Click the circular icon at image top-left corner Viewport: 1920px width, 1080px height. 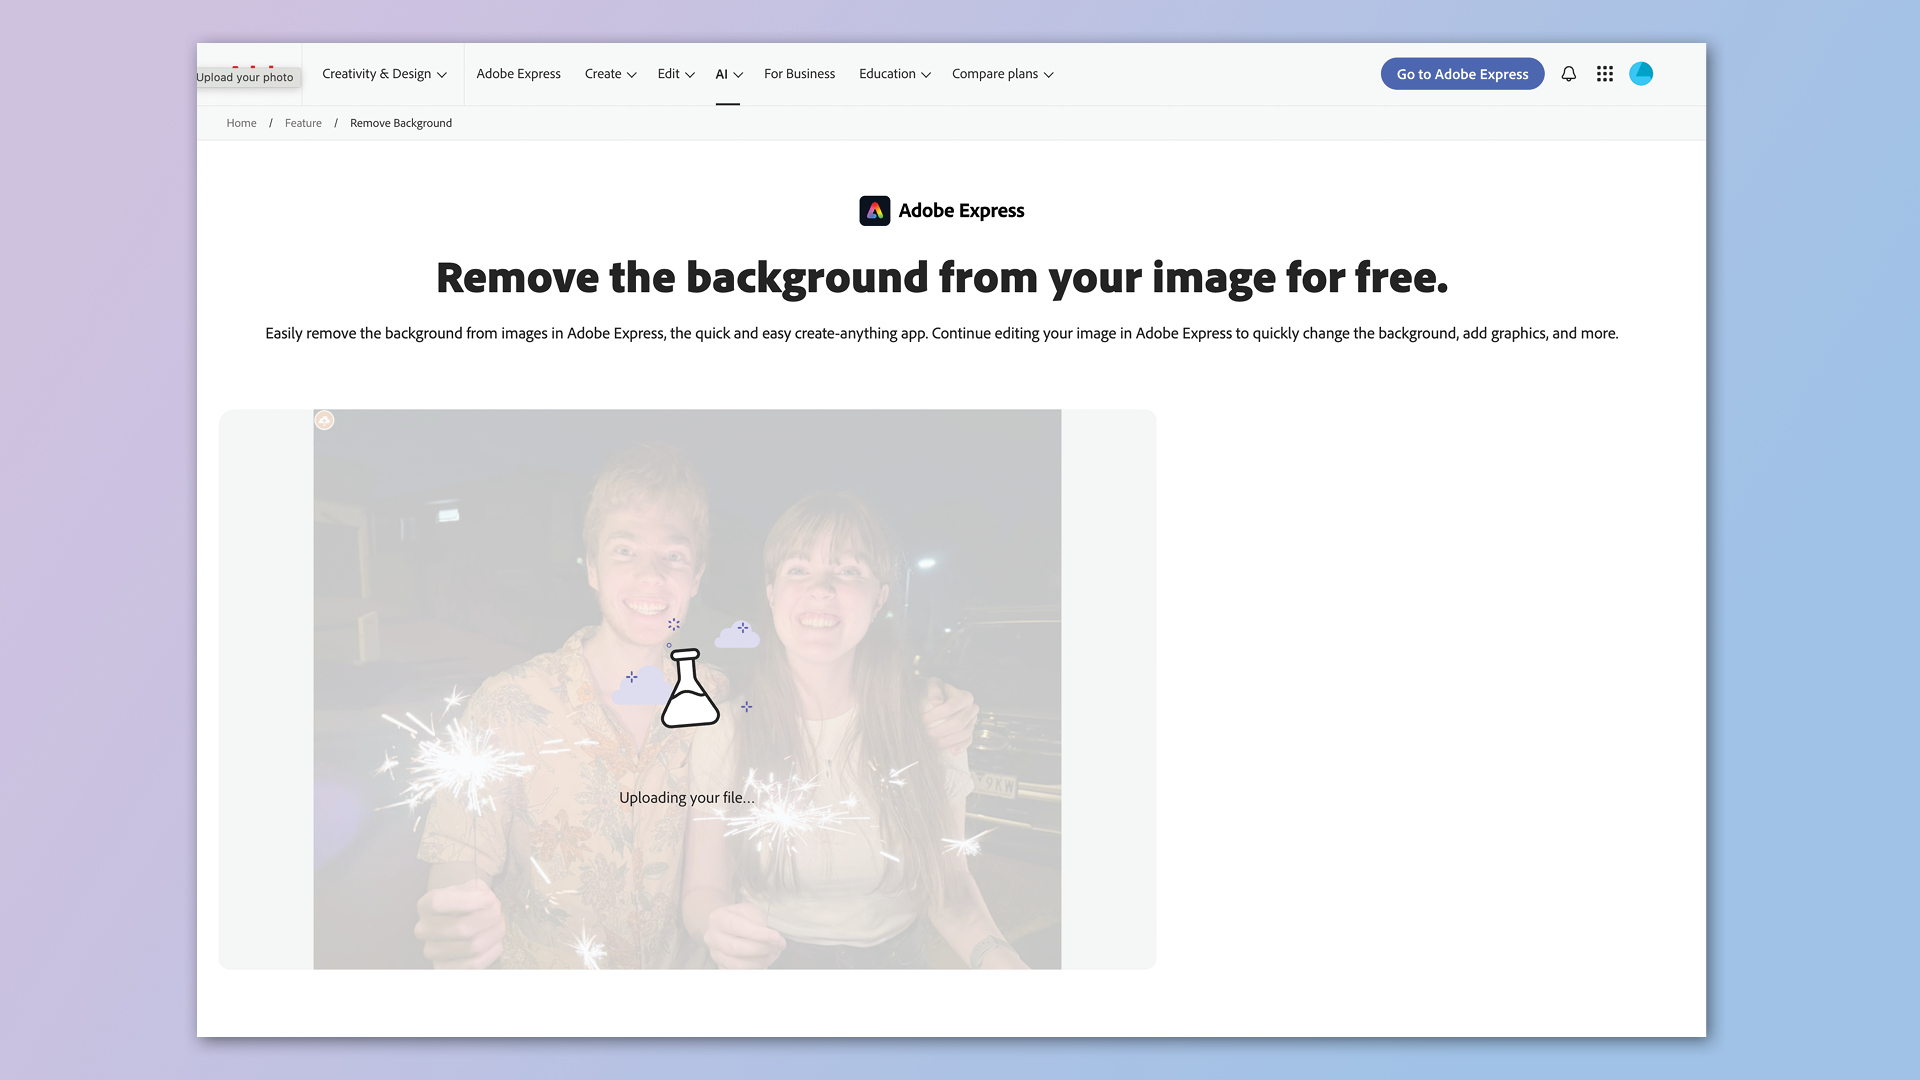pyautogui.click(x=324, y=420)
